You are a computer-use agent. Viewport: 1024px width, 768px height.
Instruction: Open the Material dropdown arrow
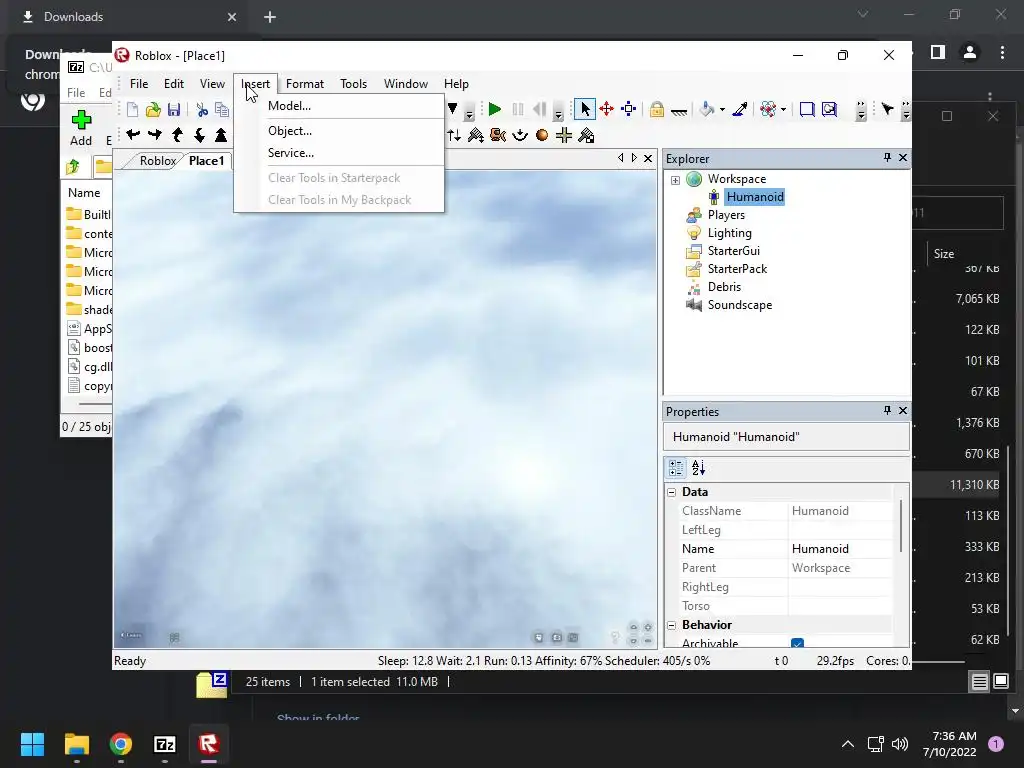pyautogui.click(x=783, y=110)
